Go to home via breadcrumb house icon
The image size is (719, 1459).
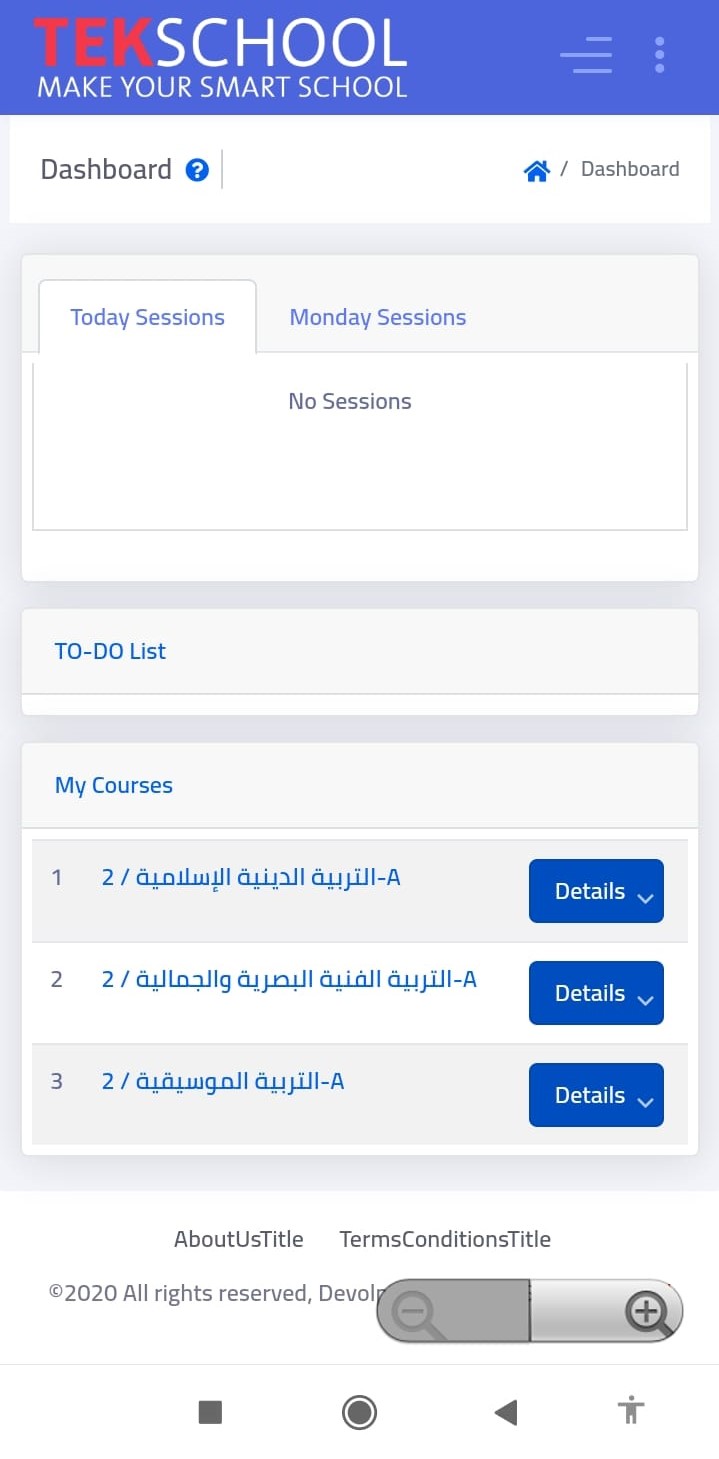click(x=537, y=171)
